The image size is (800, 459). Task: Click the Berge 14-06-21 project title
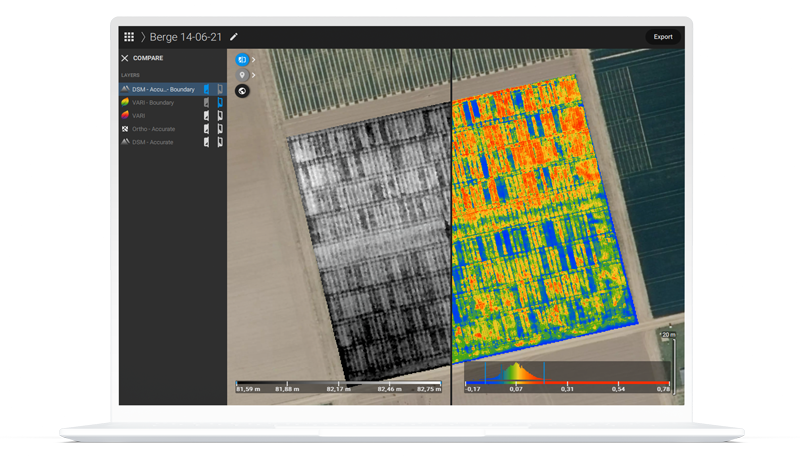186,37
